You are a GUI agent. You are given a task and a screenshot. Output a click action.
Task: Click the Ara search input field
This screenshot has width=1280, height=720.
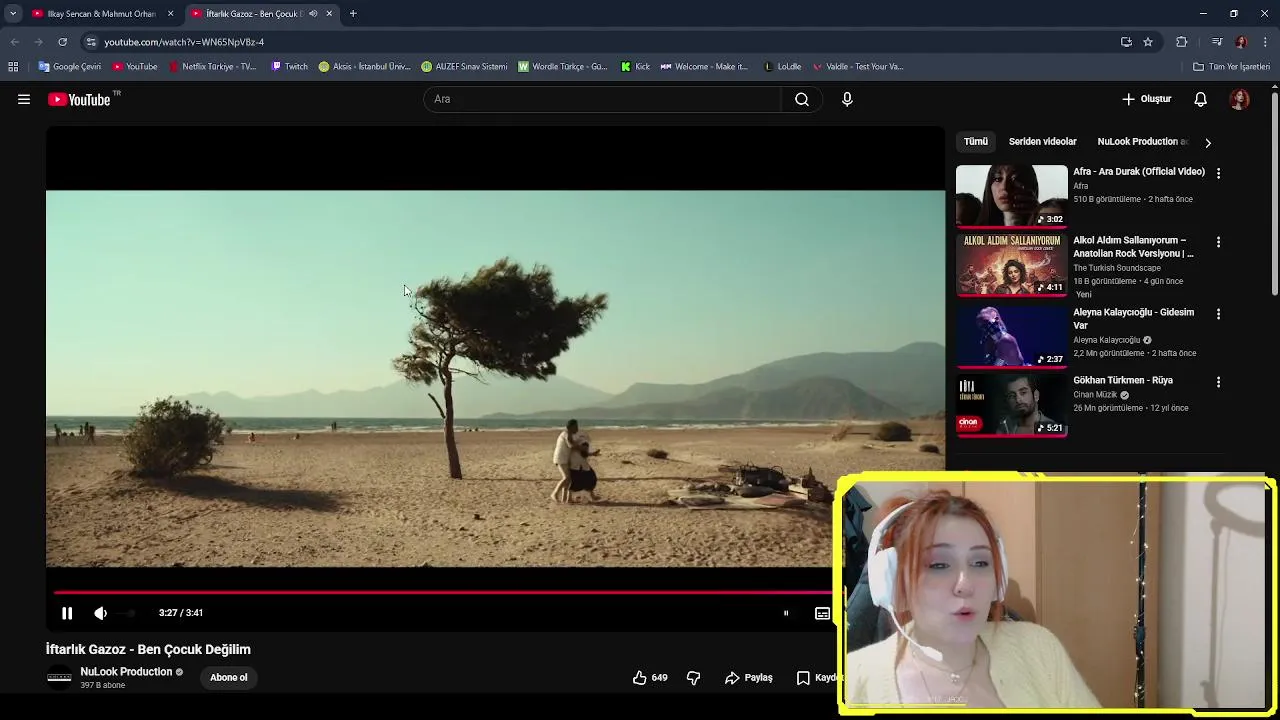pos(603,99)
